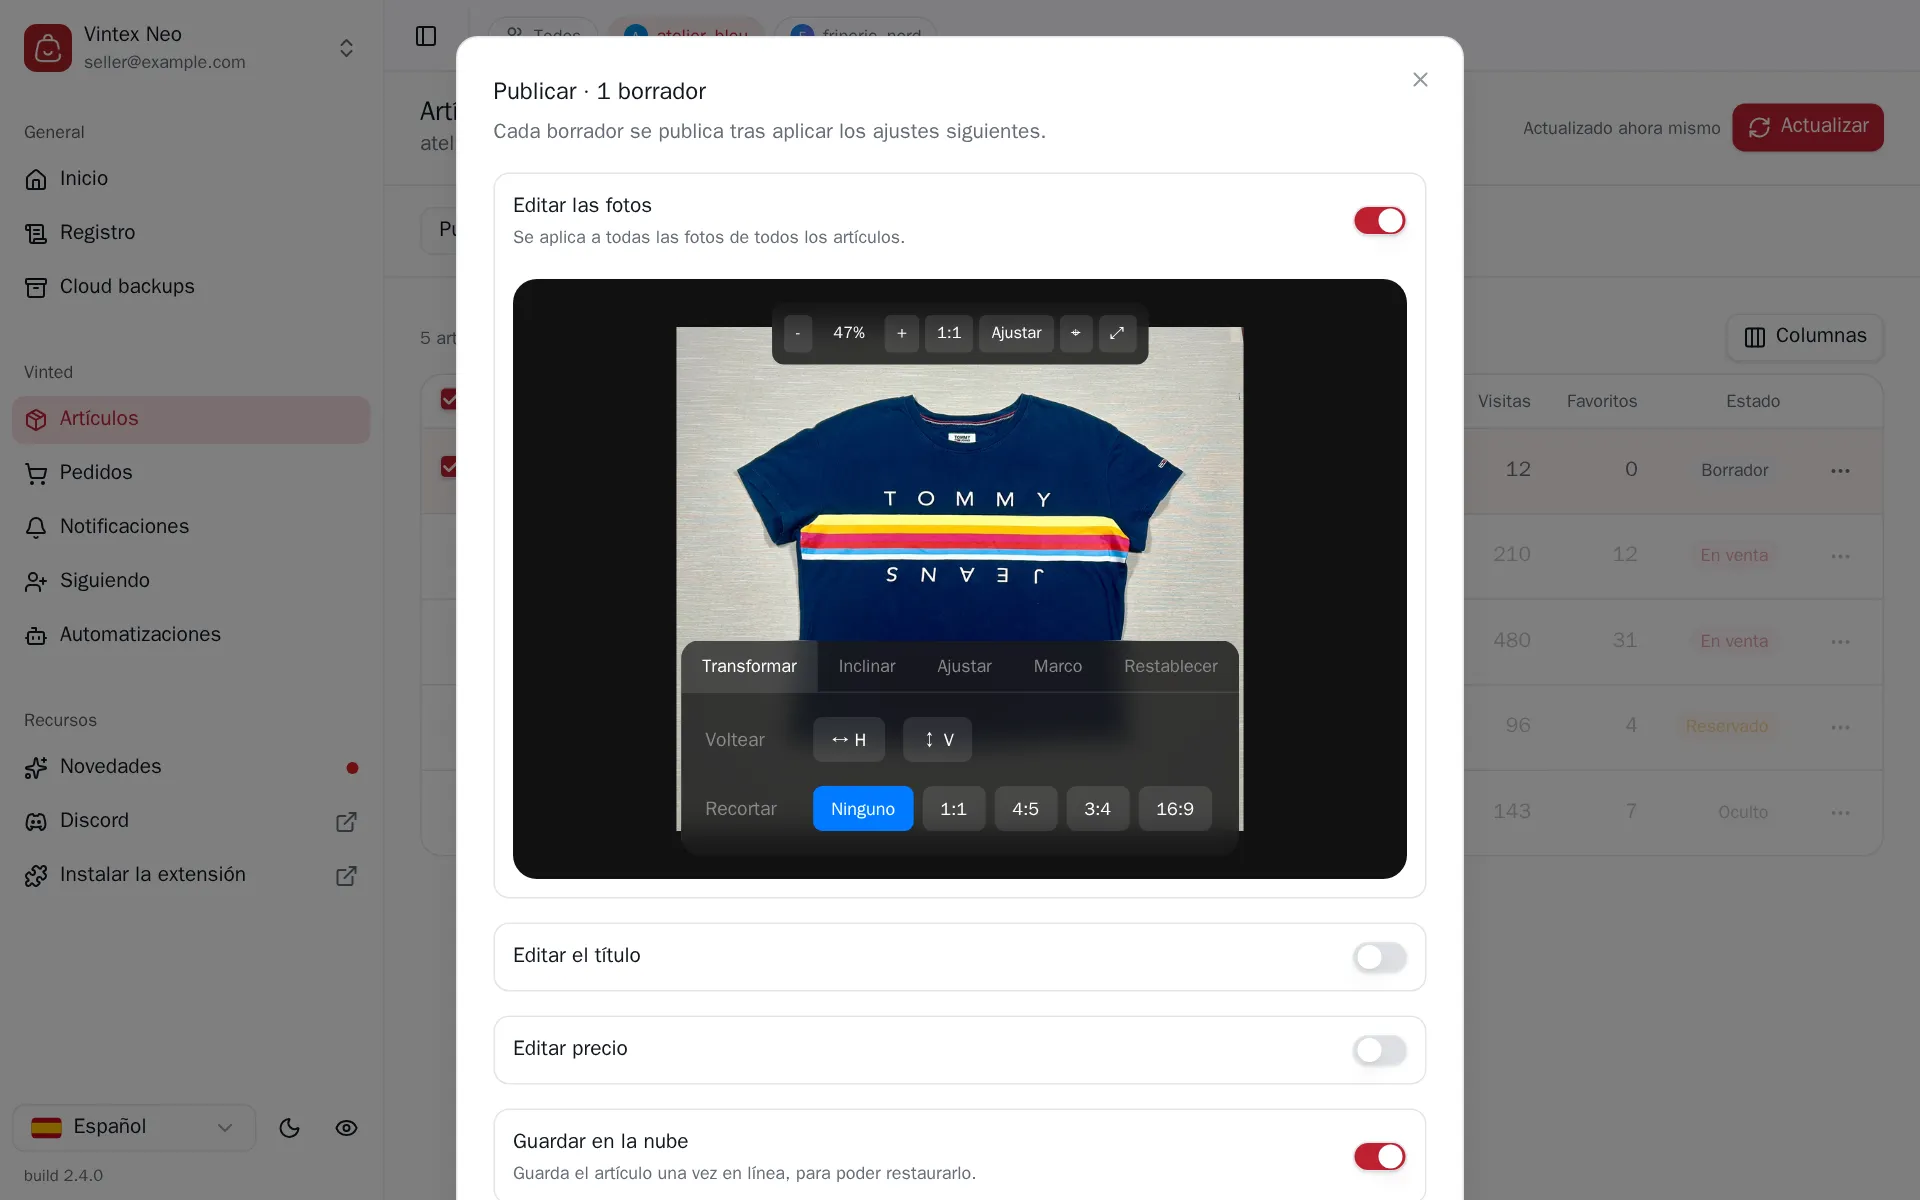Set photo zoom to 1:1 in zoom bar
This screenshot has height=1200, width=1920.
coord(949,333)
